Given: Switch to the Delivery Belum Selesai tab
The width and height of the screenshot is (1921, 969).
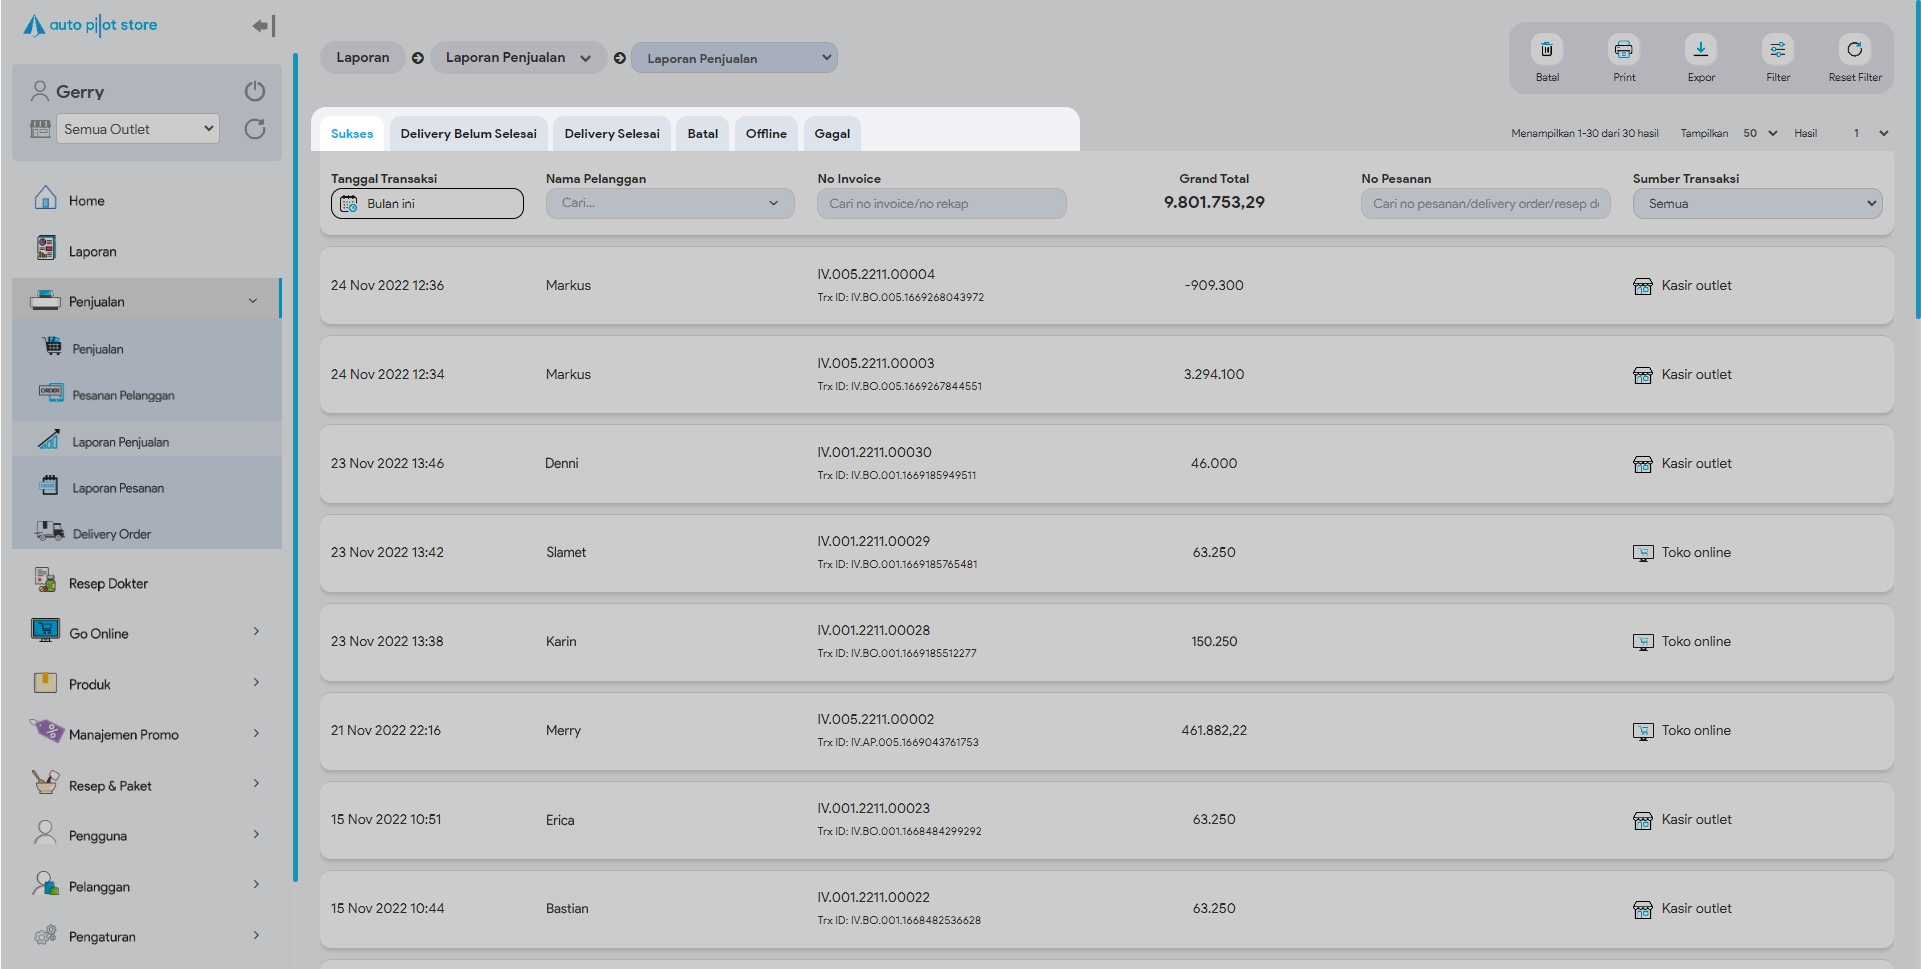Looking at the screenshot, I should point(468,134).
